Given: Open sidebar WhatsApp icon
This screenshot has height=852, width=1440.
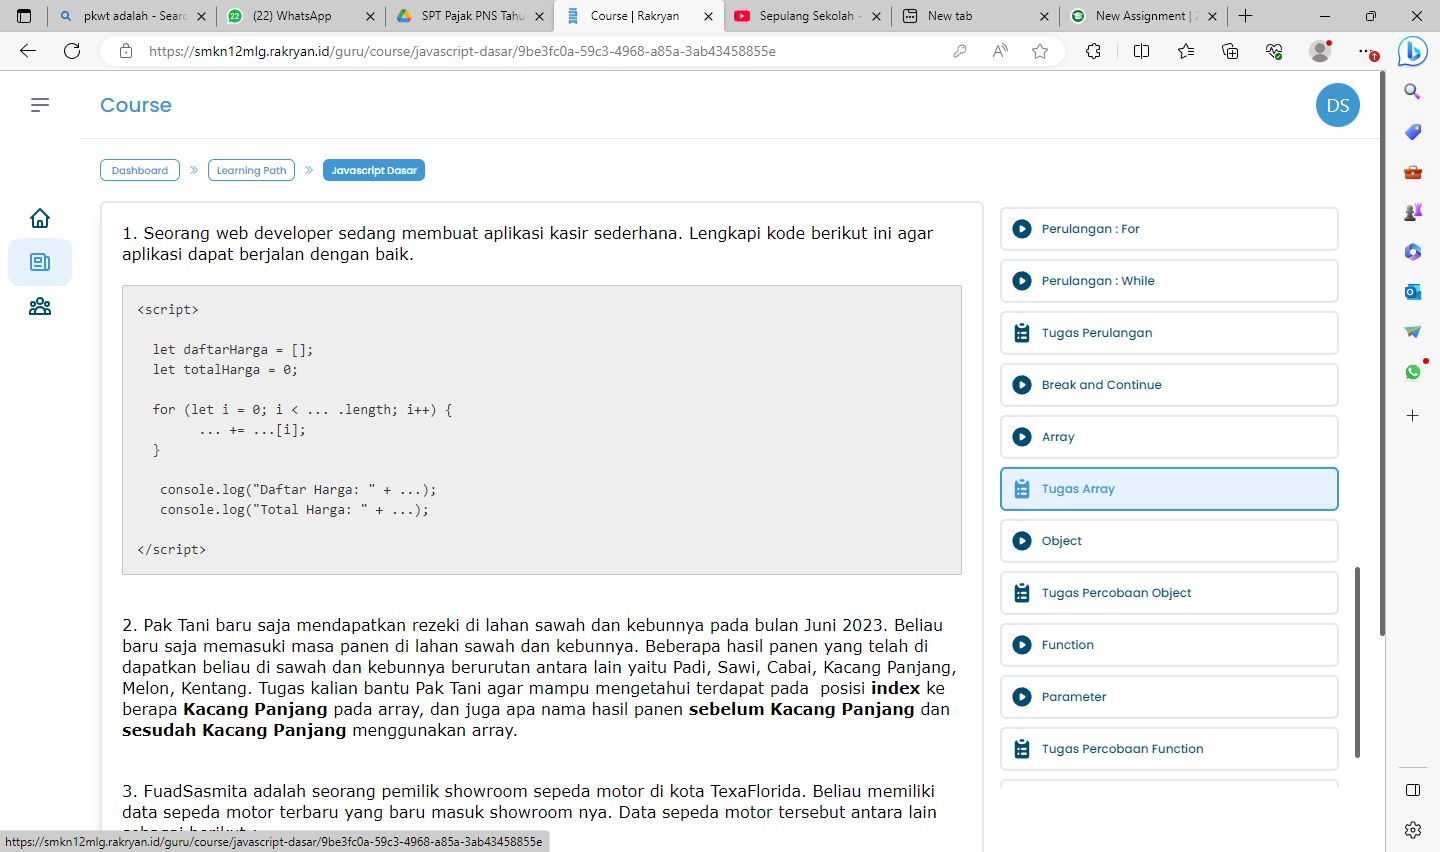Looking at the screenshot, I should [1412, 371].
